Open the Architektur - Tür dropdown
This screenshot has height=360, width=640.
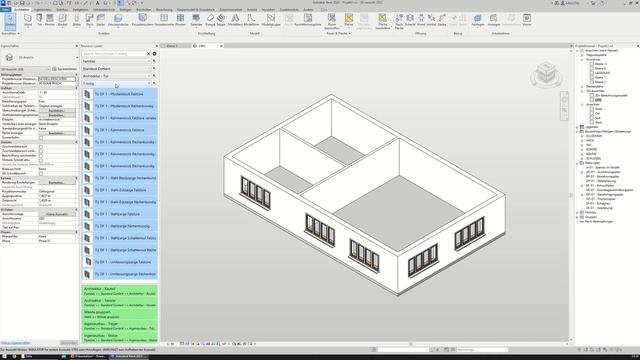click(116, 76)
